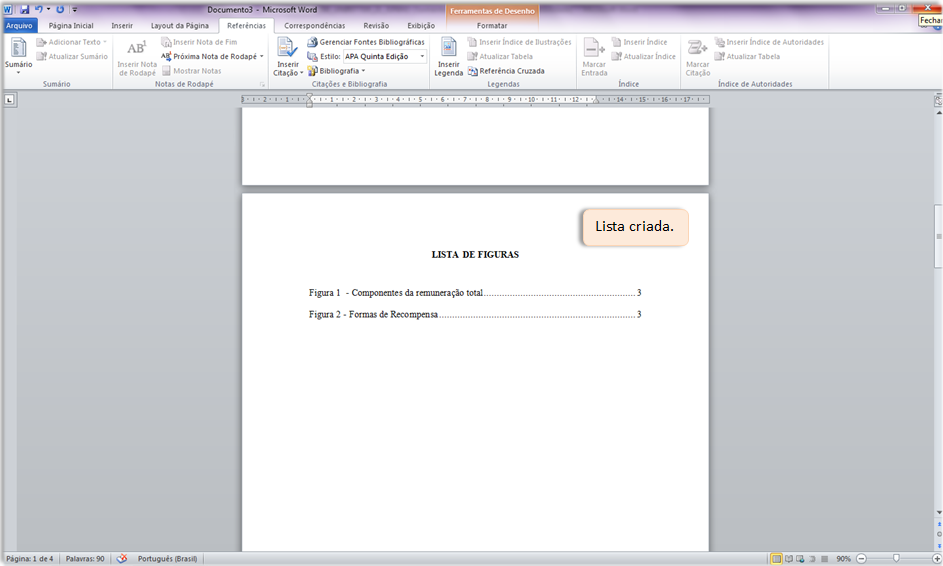Viewport: 943px width, 566px height.
Task: Click the spell check status icon
Action: [x=121, y=559]
